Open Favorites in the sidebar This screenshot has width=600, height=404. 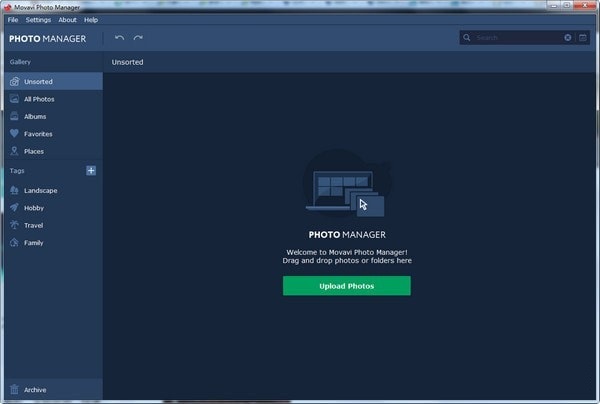[54, 134]
